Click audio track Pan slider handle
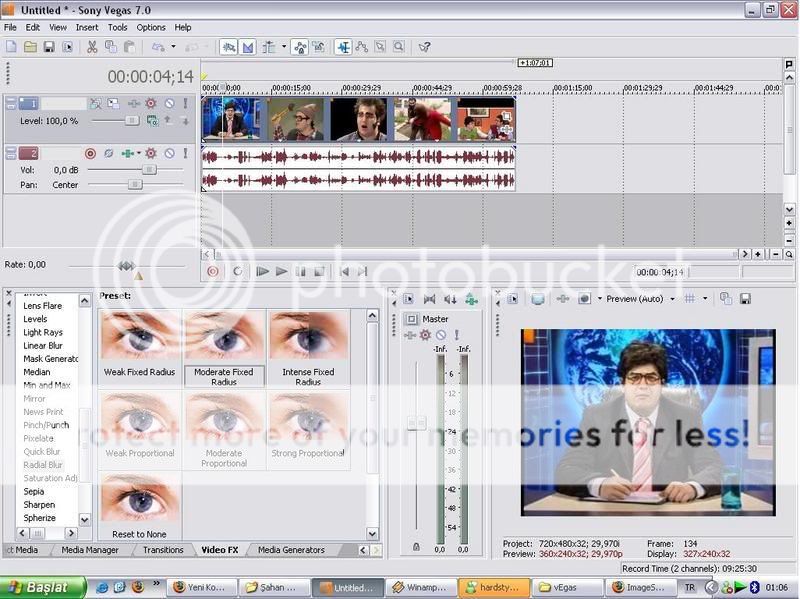 [x=135, y=184]
